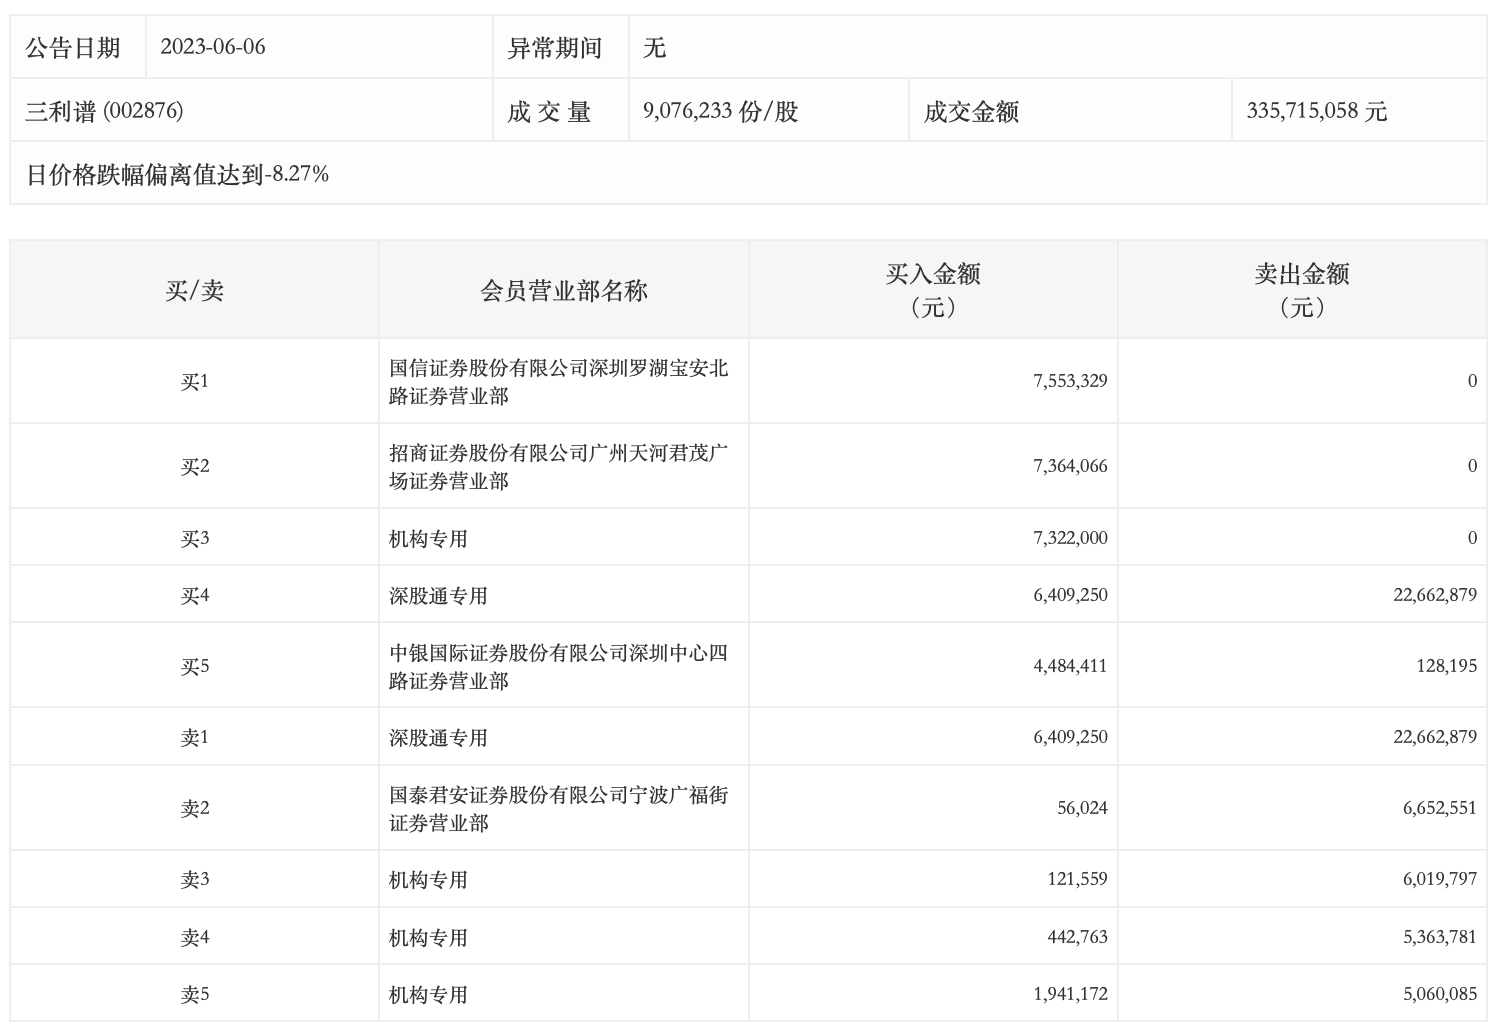Click 深股通专用 in the 买4 row
The image size is (1502, 1034).
point(438,596)
